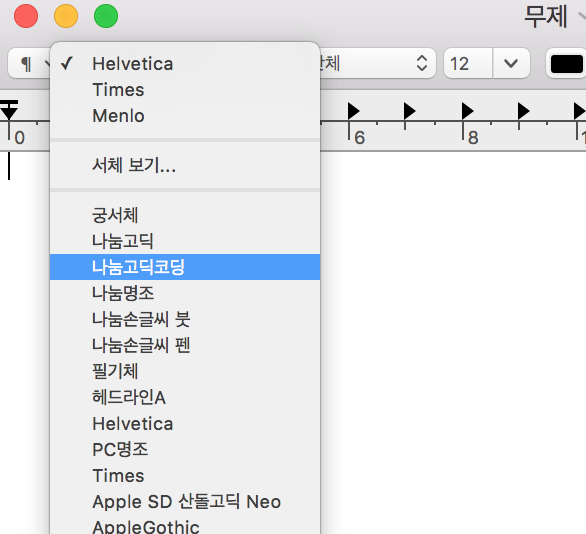586x534 pixels.
Task: Choose Helvetica below 헤드라인A in all fonts
Action: 185,423
